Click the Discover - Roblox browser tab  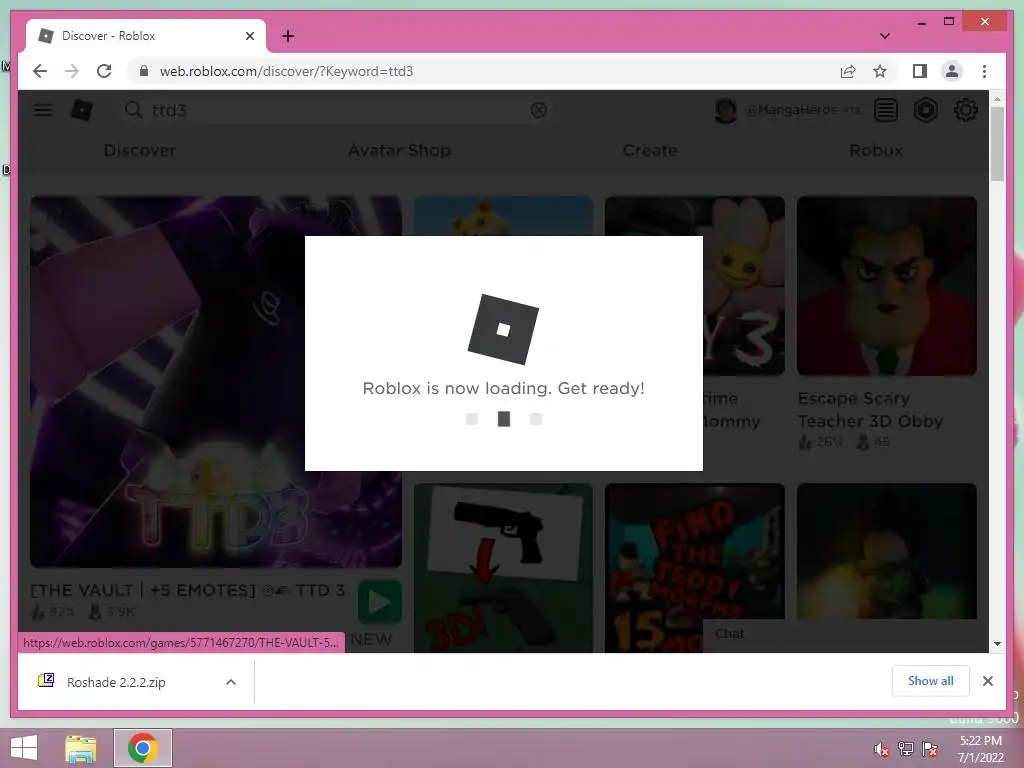click(144, 36)
